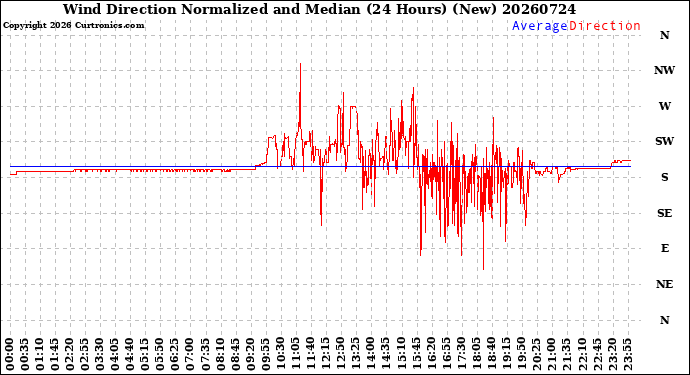The image size is (690, 375).
Task: Click the 02:20 time axis label
Action: pos(70,354)
